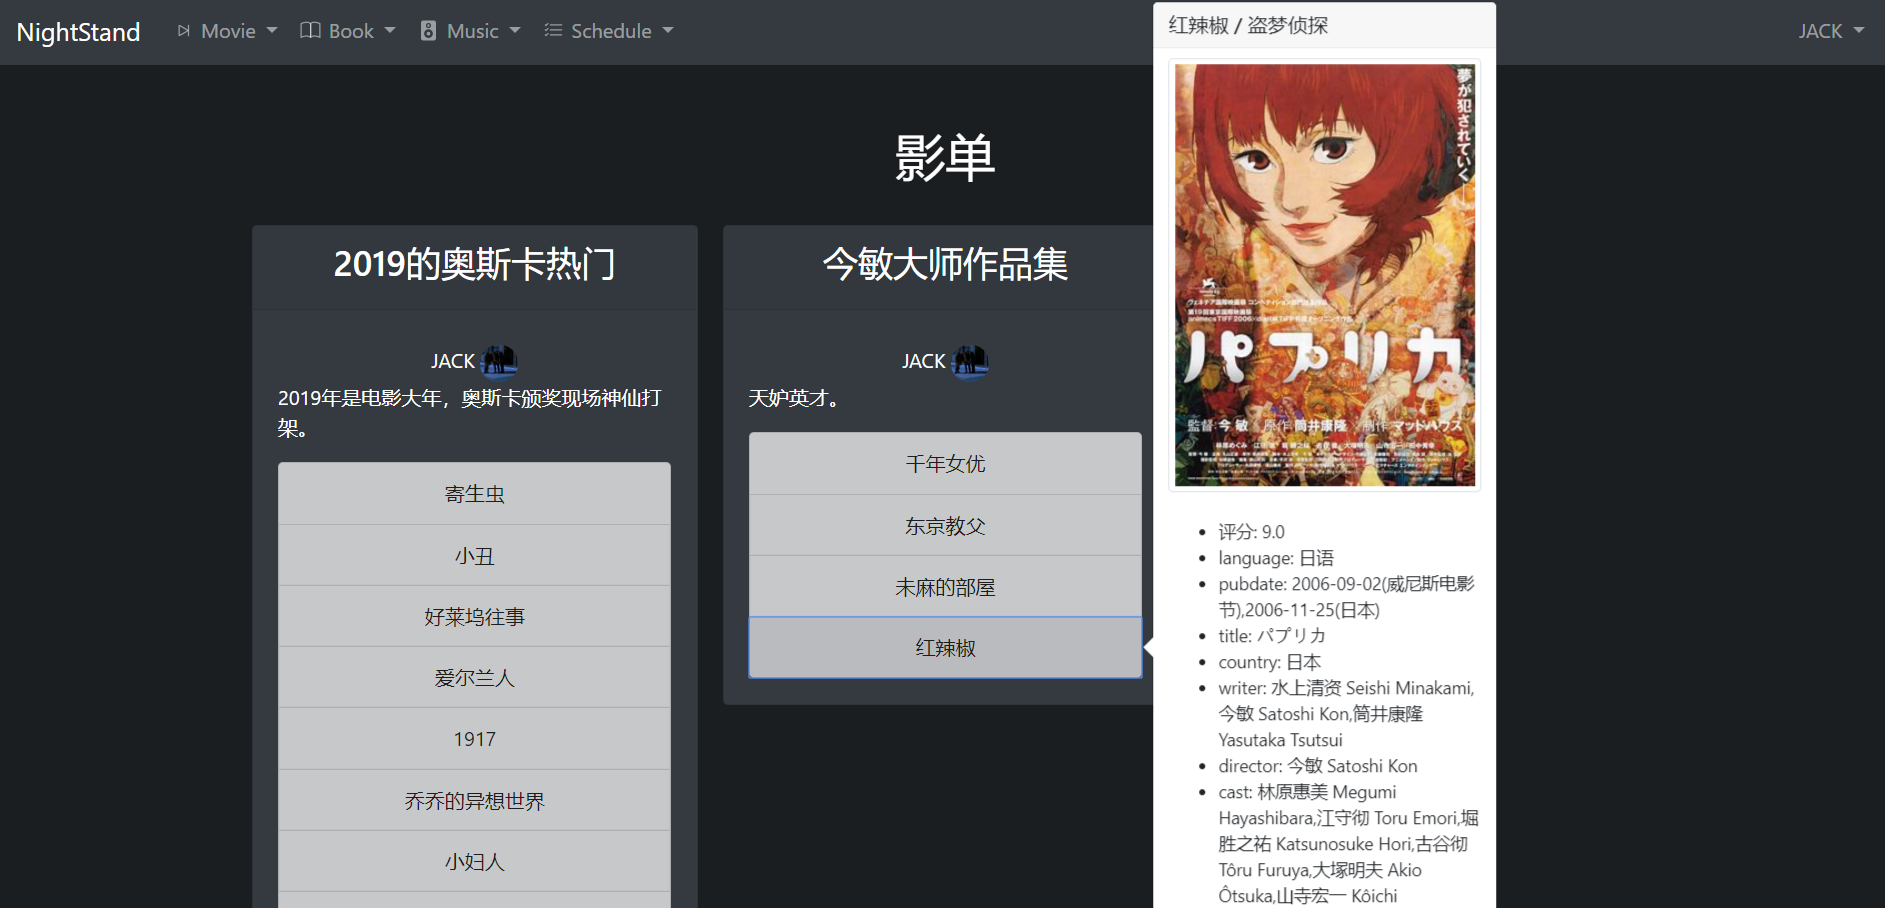Select the movie 好莱坞往事
1885x908 pixels.
[x=474, y=617]
